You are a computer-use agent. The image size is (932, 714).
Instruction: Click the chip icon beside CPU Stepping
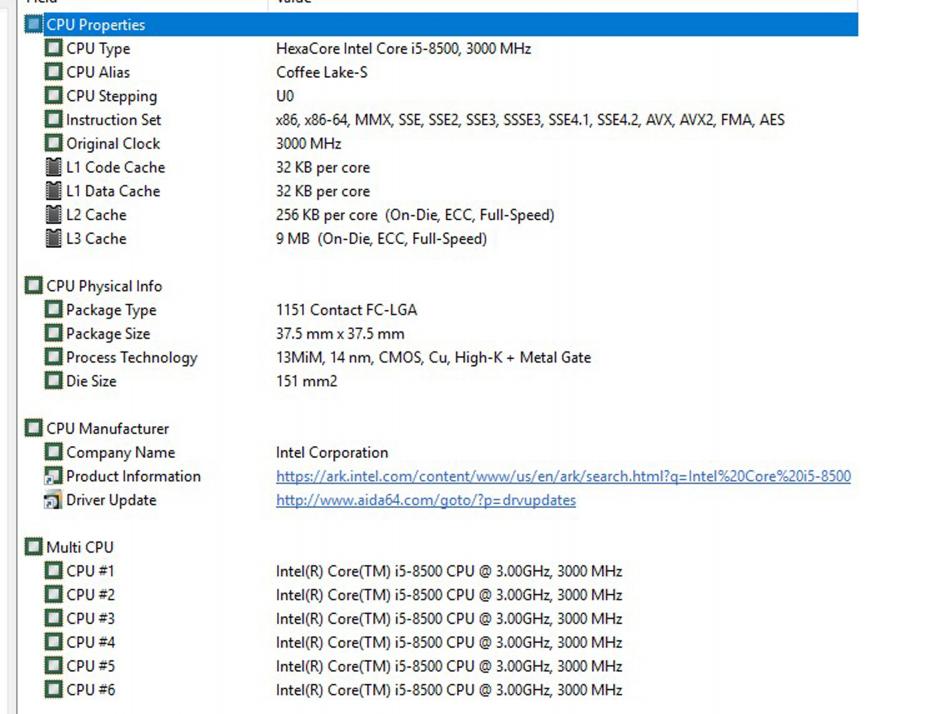click(53, 96)
